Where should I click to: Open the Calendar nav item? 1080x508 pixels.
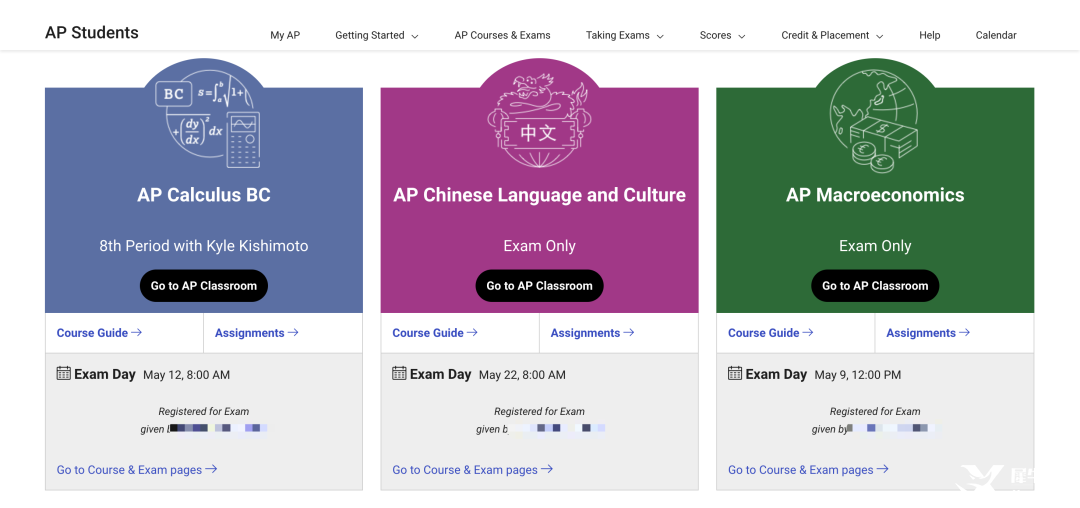tap(996, 35)
